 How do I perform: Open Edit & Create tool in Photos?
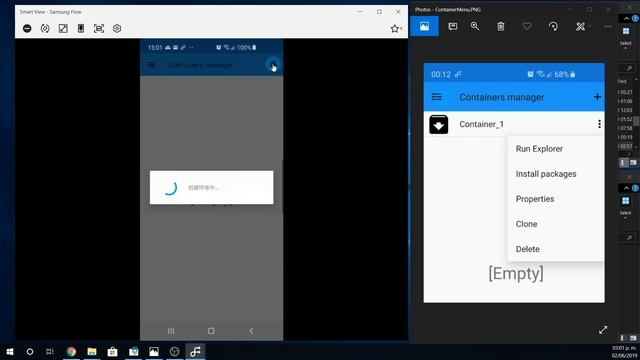pyautogui.click(x=580, y=27)
